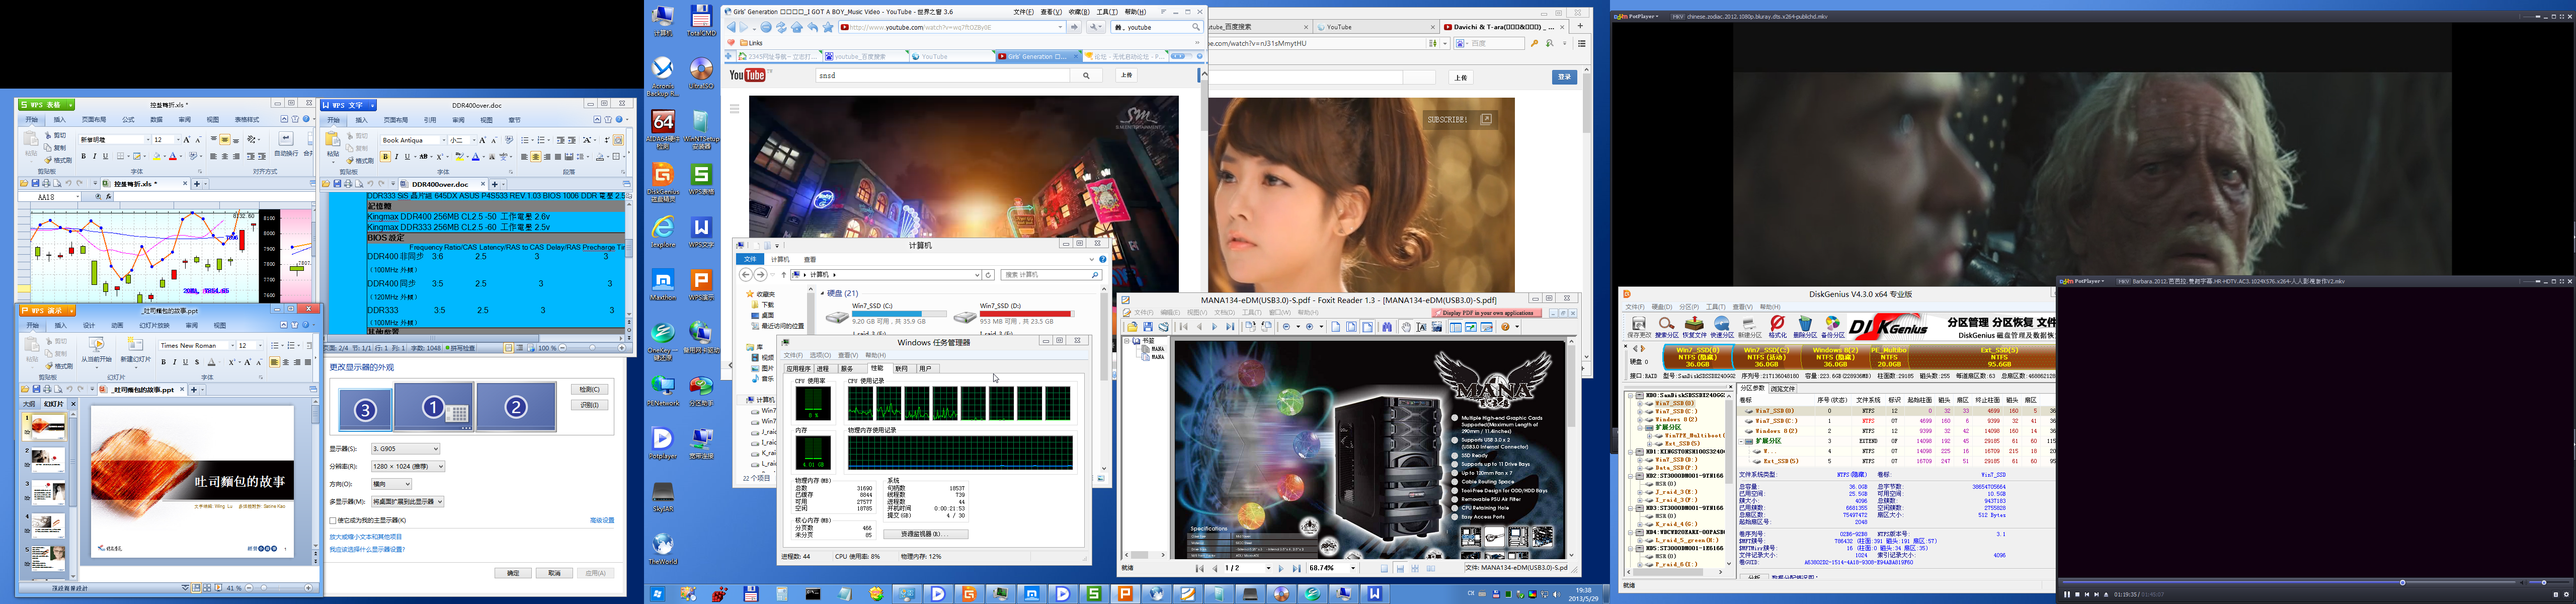2576x604 pixels.
Task: Open 高级设置 advanced settings link
Action: pos(602,520)
